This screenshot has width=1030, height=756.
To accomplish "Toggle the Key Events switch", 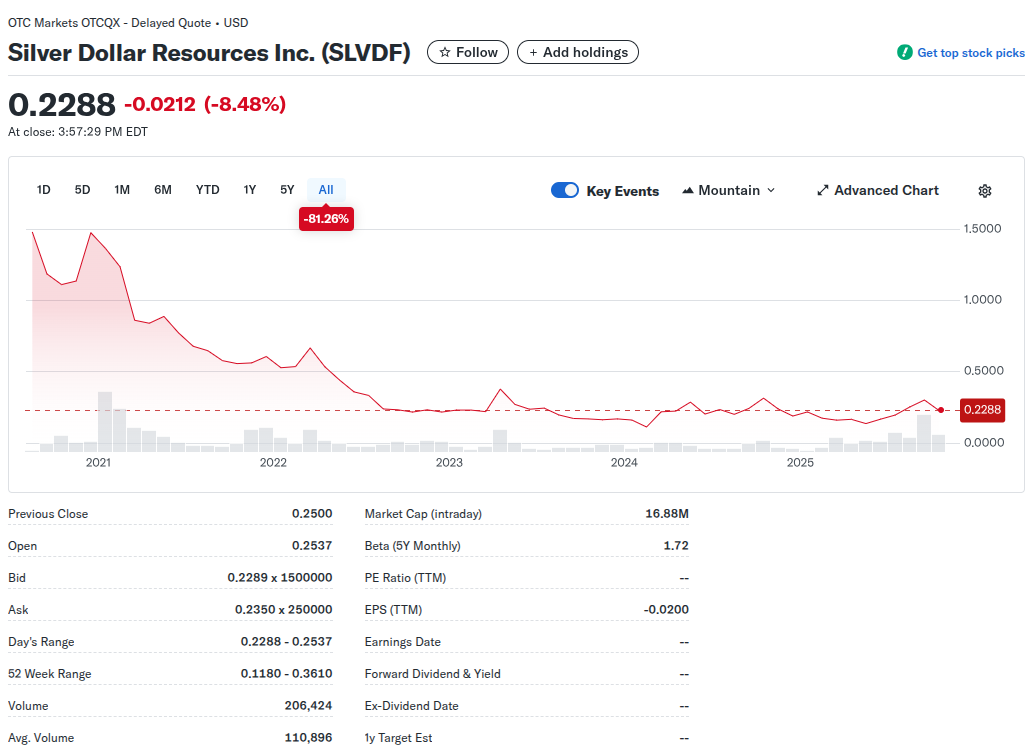I will [565, 191].
